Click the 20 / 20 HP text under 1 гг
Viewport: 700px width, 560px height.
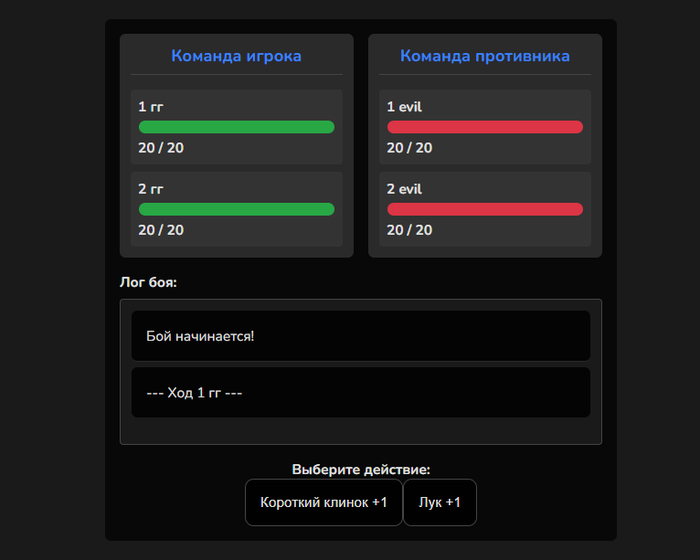(x=161, y=148)
